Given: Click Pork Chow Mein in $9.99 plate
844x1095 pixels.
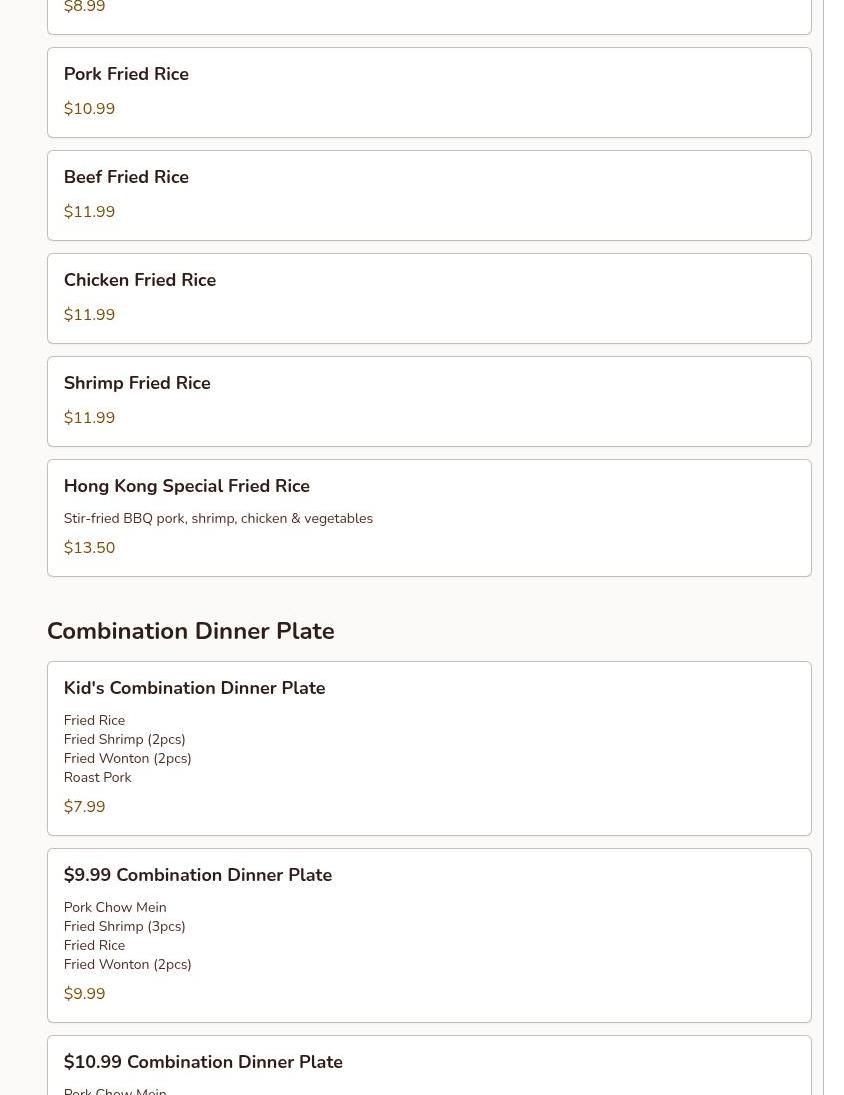Looking at the screenshot, I should click(115, 907).
